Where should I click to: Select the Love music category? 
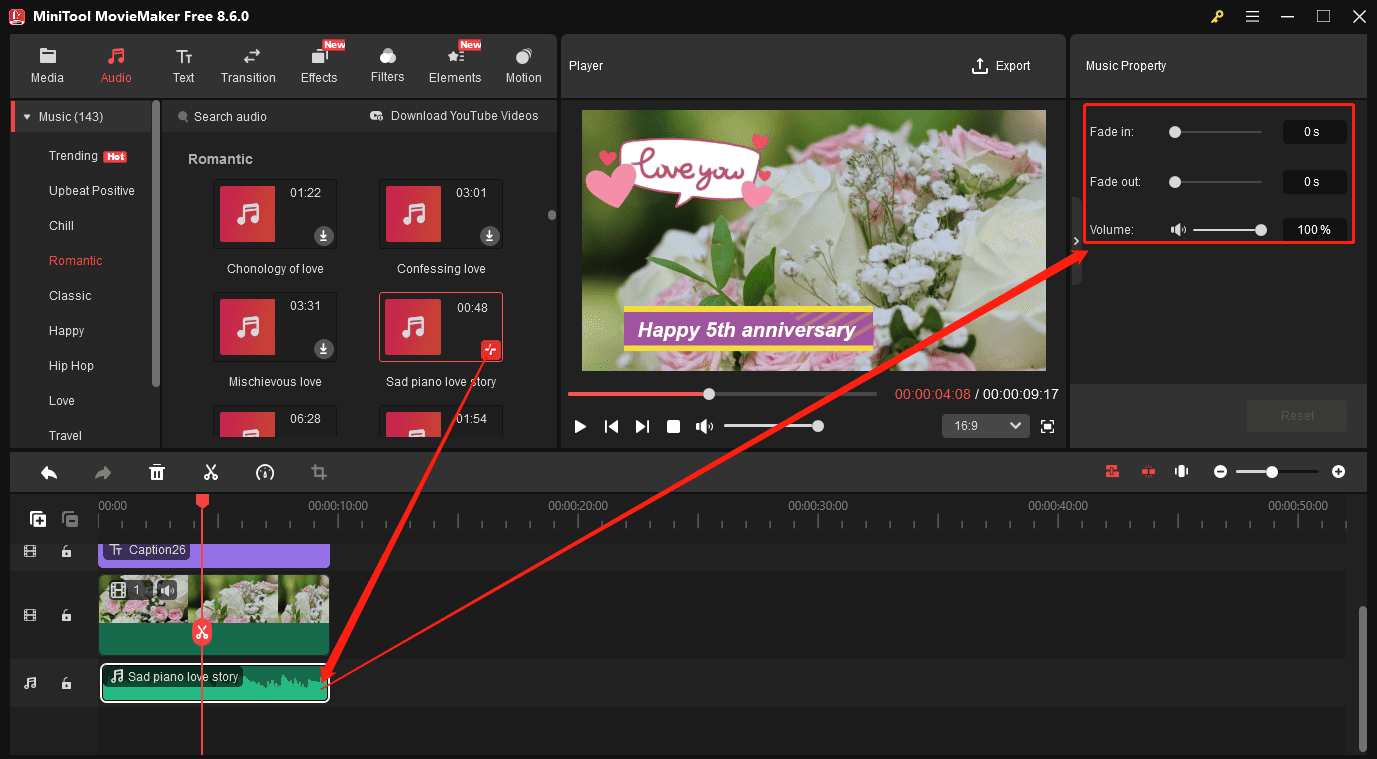[x=62, y=401]
